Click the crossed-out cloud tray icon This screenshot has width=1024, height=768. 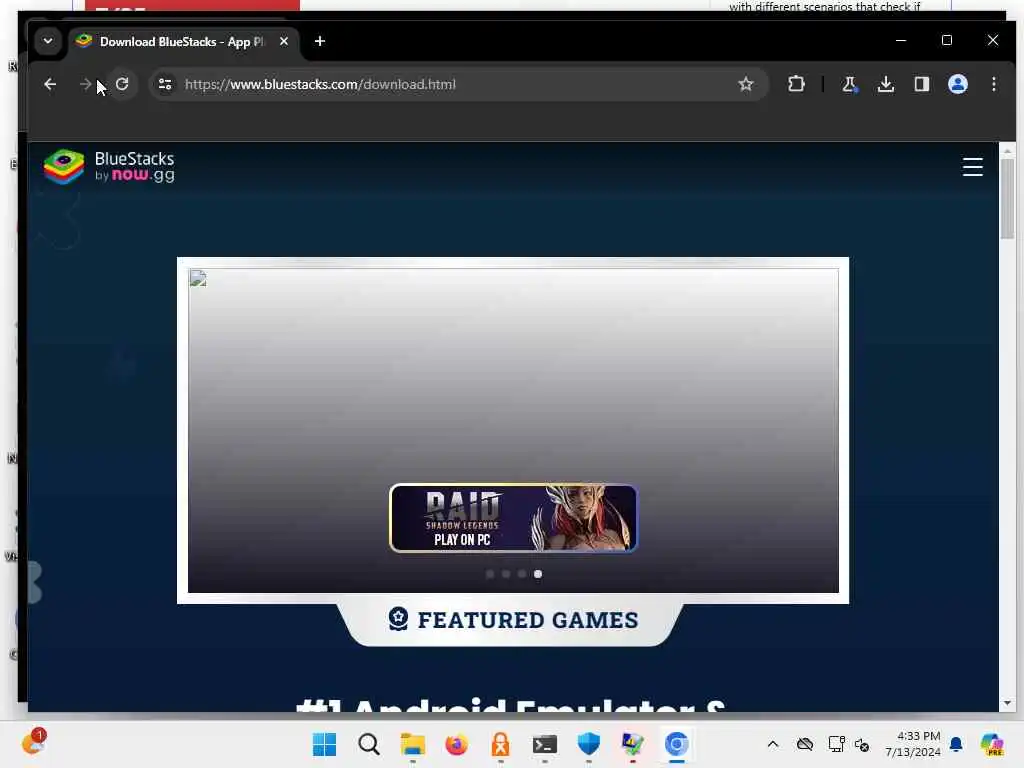805,744
